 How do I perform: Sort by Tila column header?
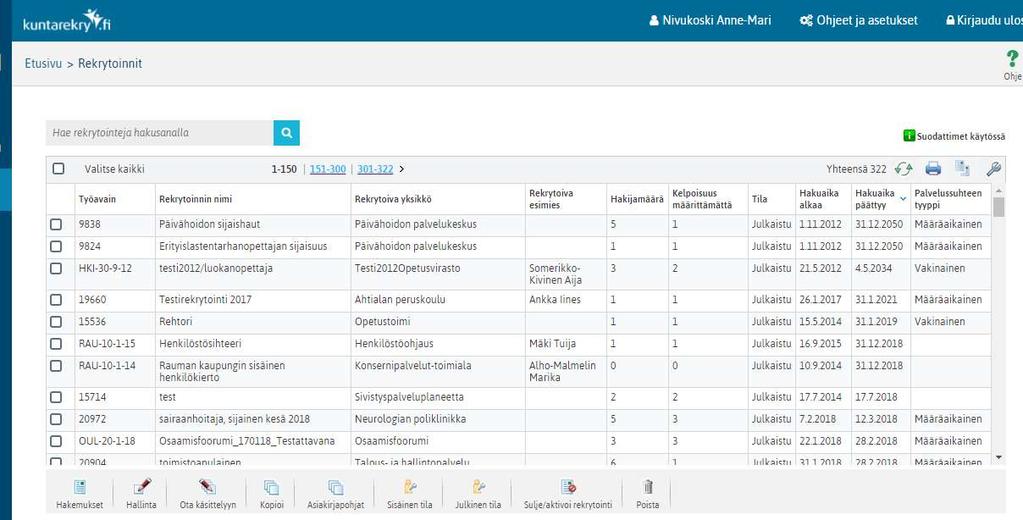click(759, 199)
